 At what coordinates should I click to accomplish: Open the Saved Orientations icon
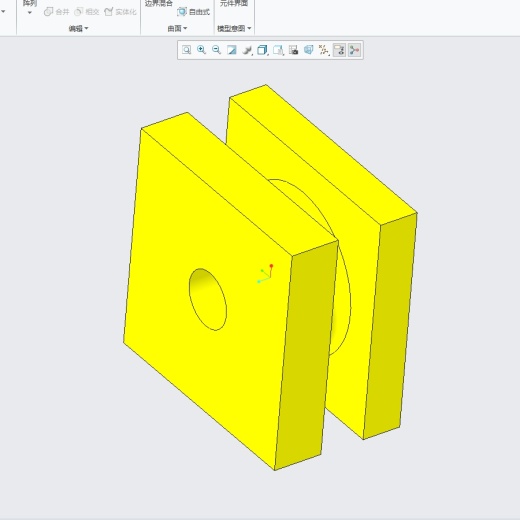(278, 50)
